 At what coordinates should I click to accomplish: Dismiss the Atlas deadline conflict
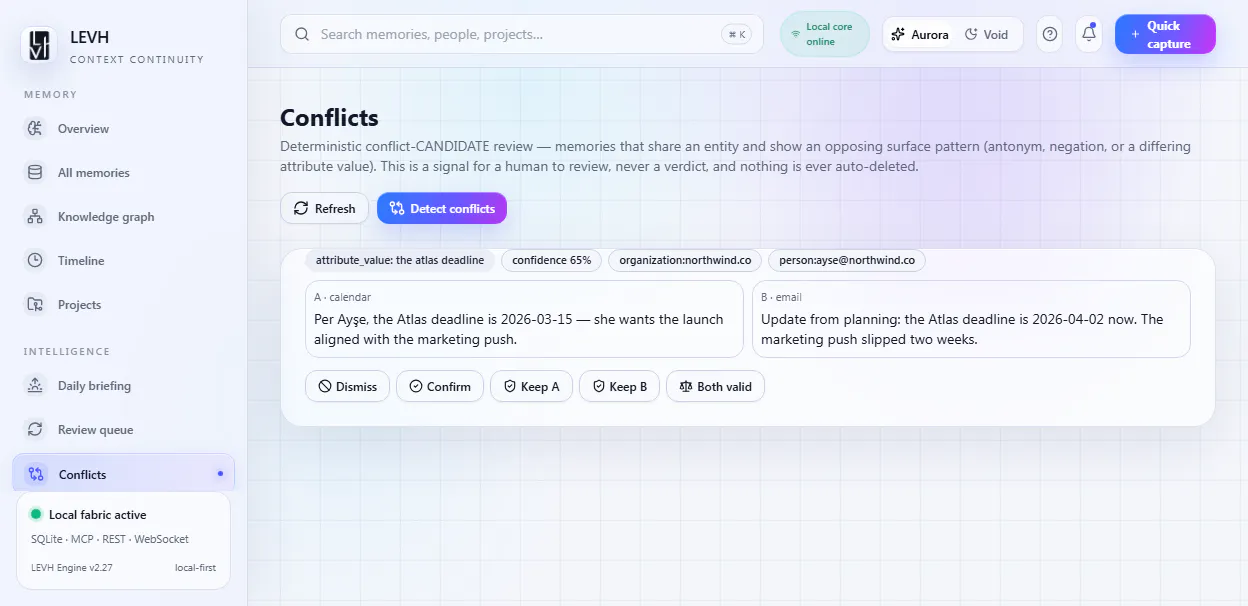[x=347, y=386]
